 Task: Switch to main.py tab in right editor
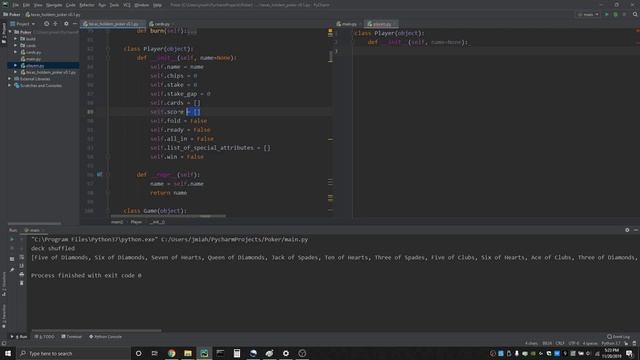pos(348,24)
